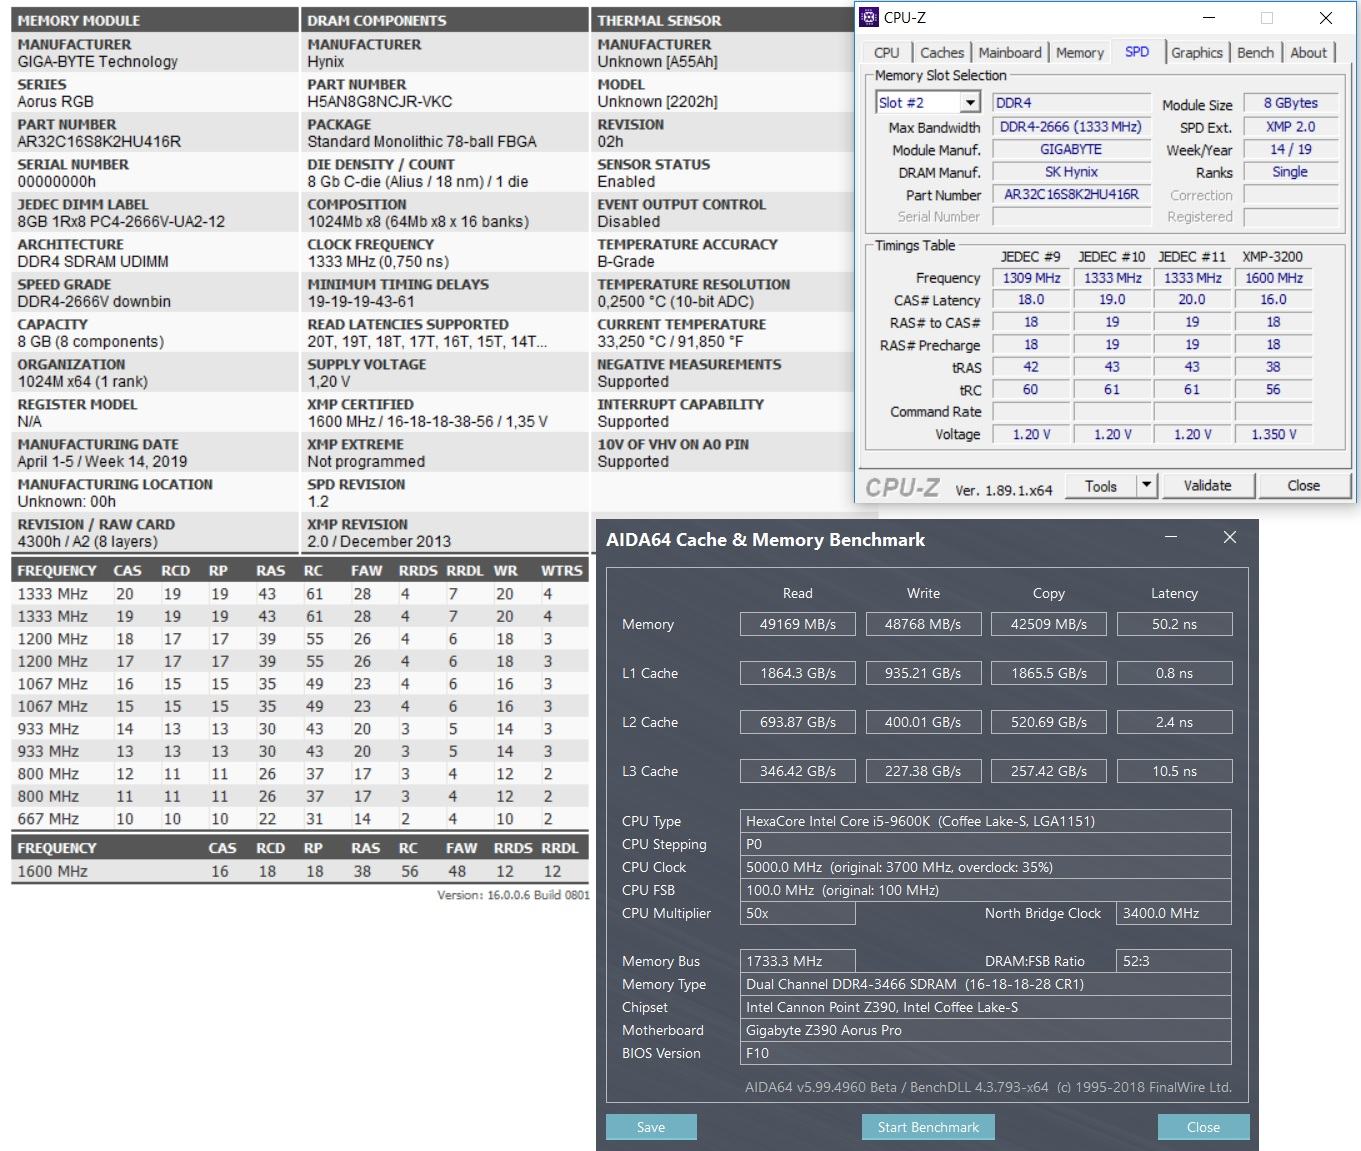
Task: Click the DRAM Manuf. field showing SK Hynix
Action: coord(1071,172)
